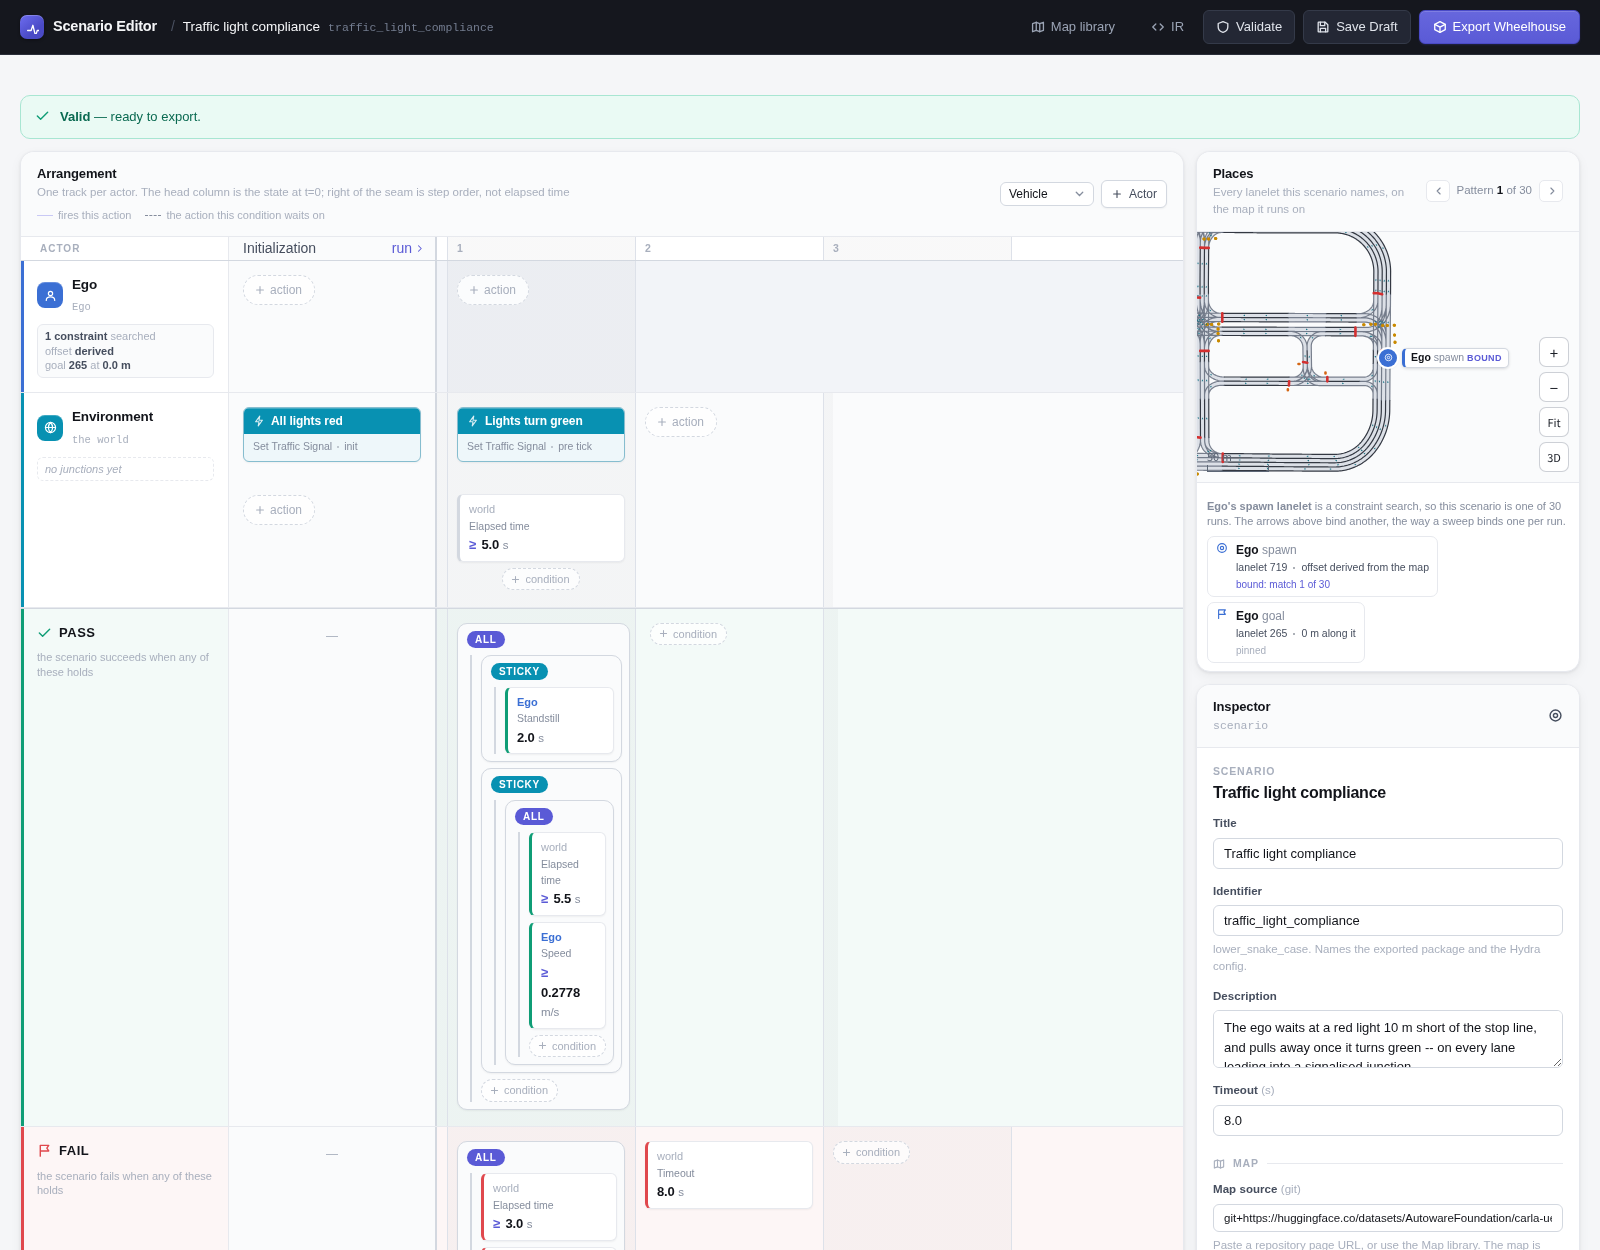Click the Map source URL field

tap(1387, 1217)
